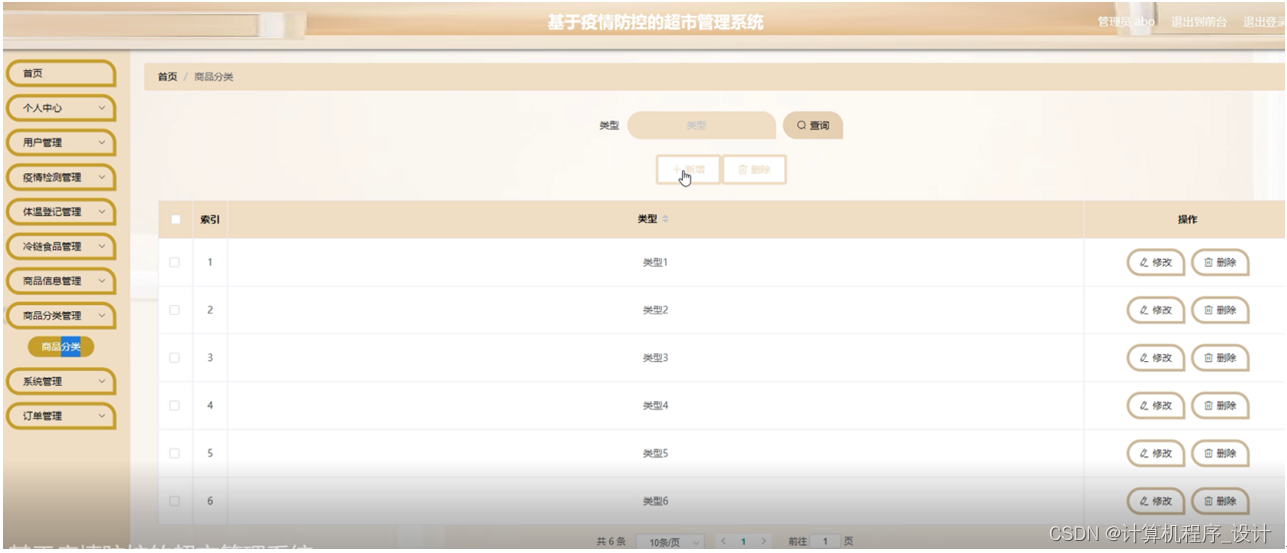The height and width of the screenshot is (553, 1287).
Task: Click the 查询 search button
Action: pos(813,126)
